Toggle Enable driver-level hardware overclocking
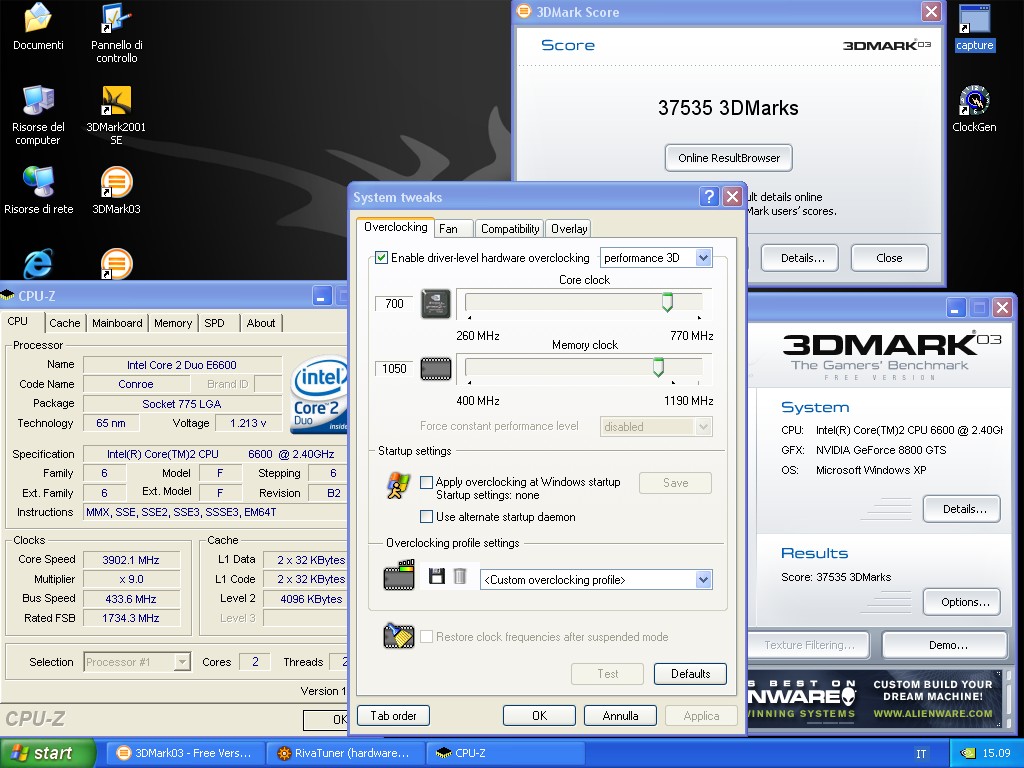The width and height of the screenshot is (1024, 768). click(x=381, y=258)
